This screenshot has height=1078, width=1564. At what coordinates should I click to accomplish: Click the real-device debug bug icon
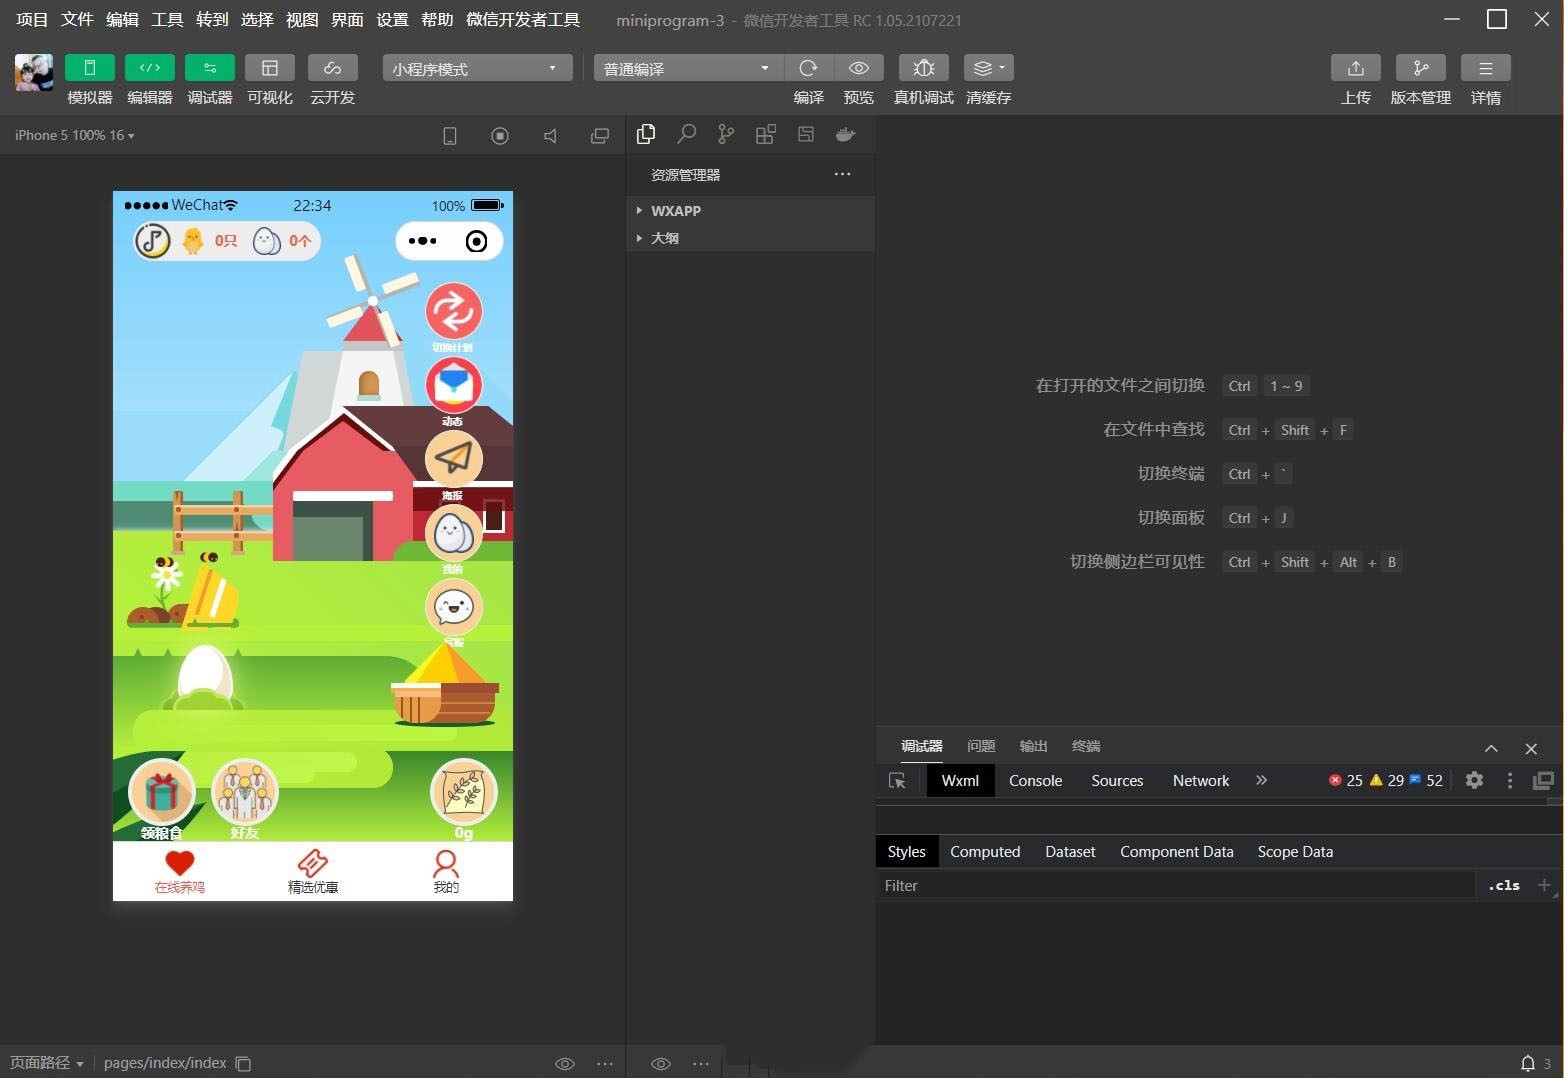(x=923, y=68)
